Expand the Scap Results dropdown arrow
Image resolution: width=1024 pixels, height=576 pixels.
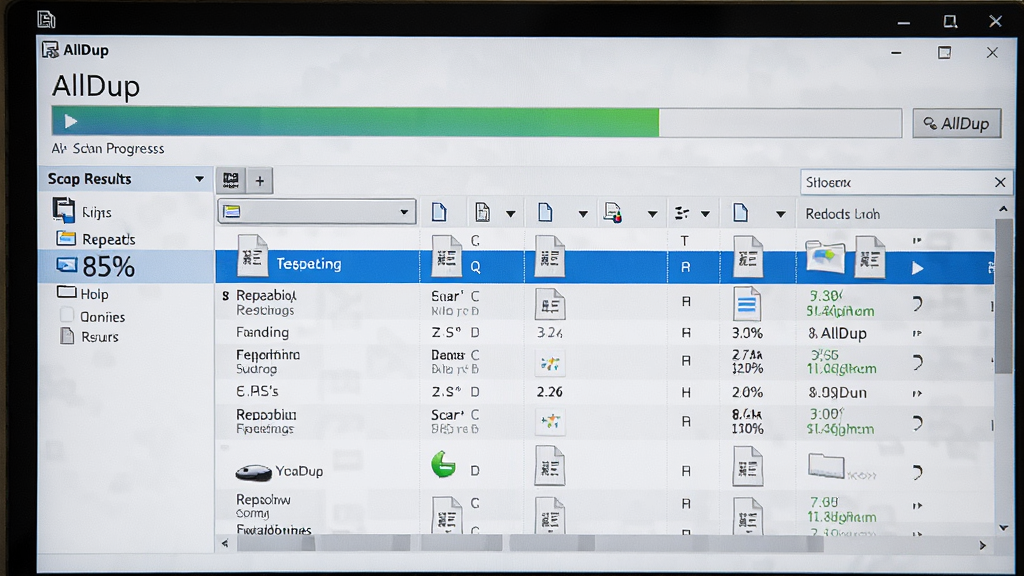pyautogui.click(x=199, y=179)
